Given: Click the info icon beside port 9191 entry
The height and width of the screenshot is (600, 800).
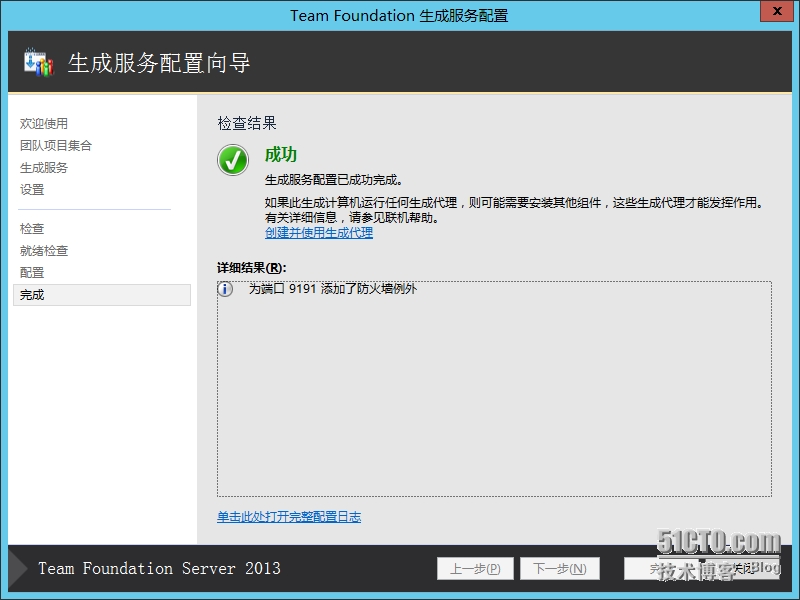Looking at the screenshot, I should point(225,289).
